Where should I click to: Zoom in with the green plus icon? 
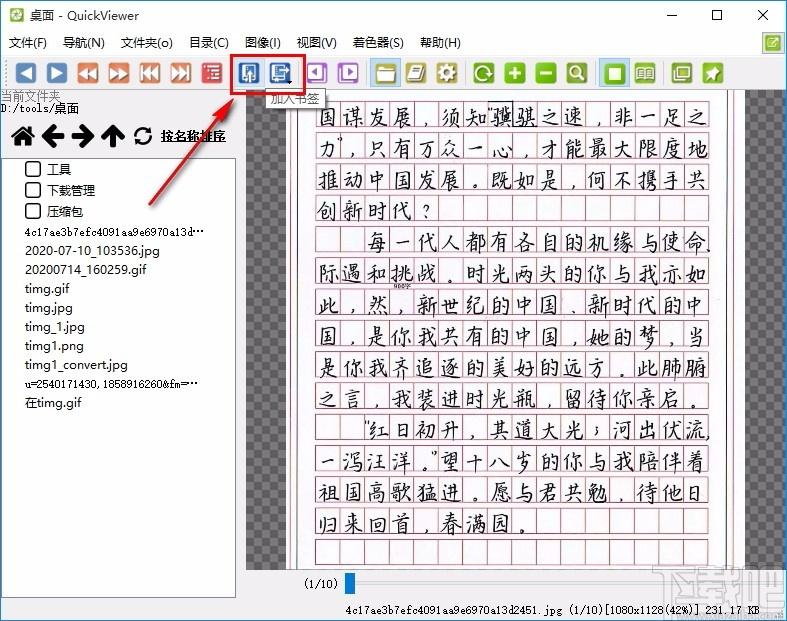(x=514, y=72)
